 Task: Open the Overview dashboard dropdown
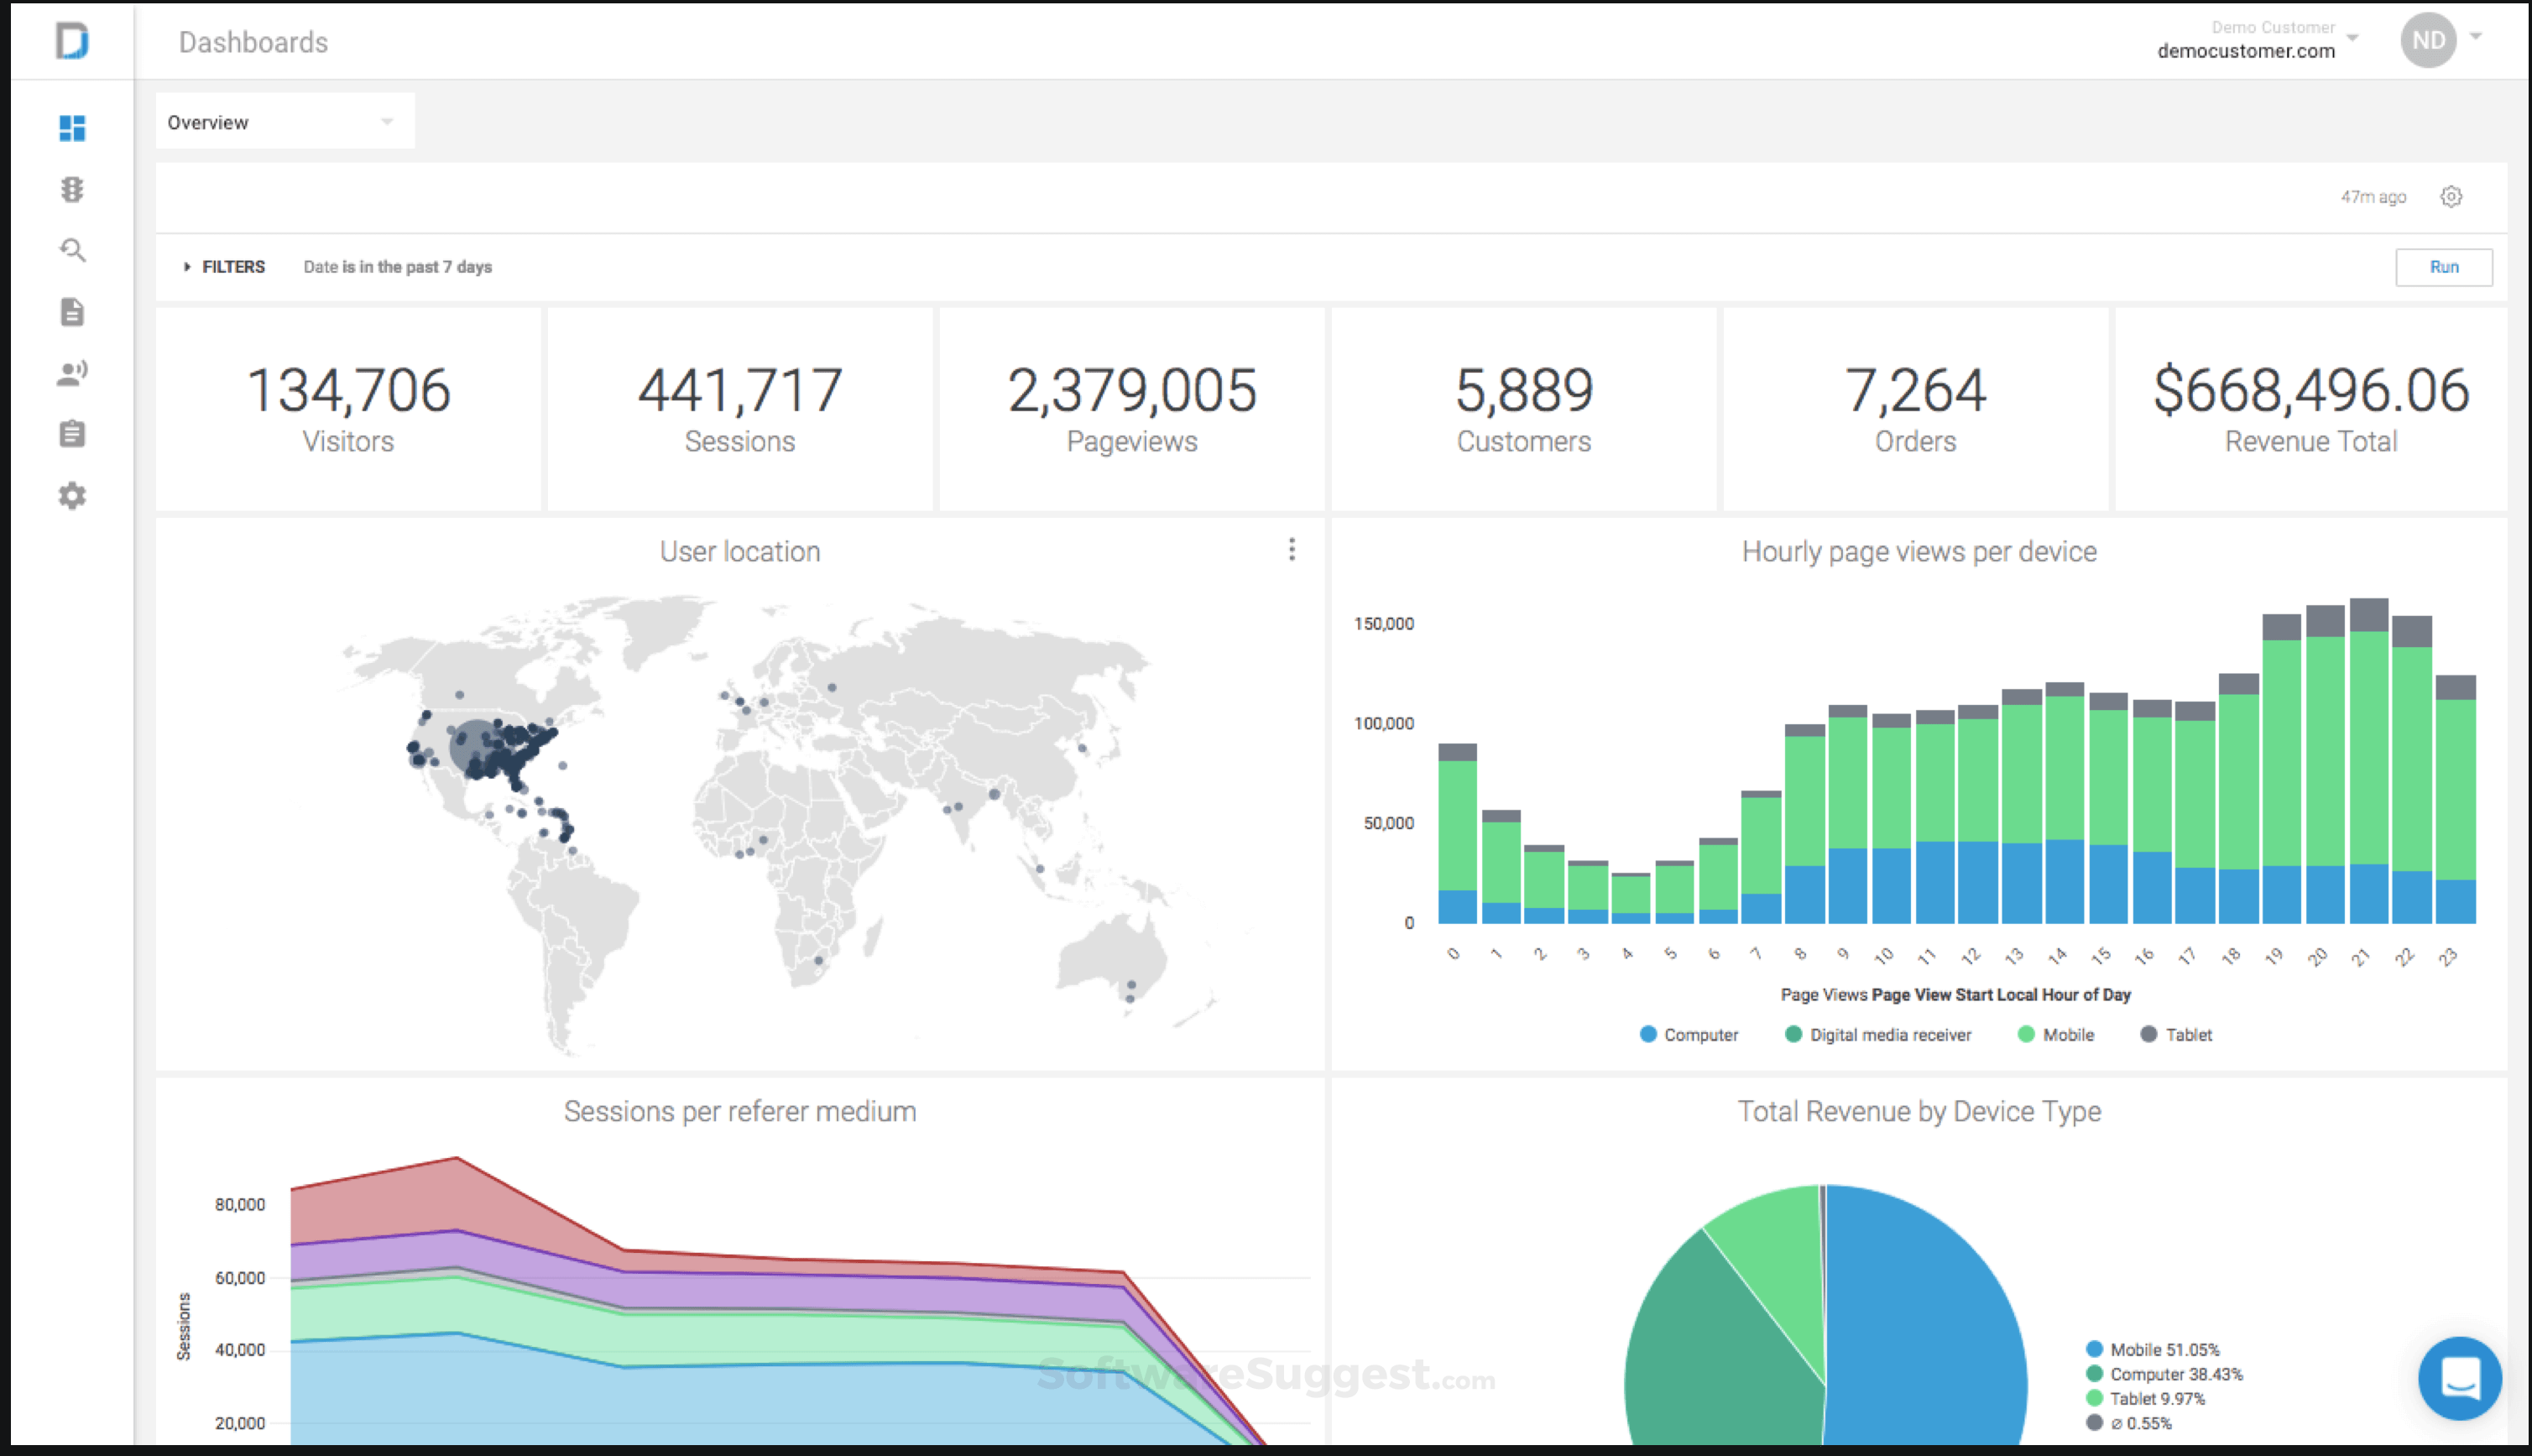[284, 122]
